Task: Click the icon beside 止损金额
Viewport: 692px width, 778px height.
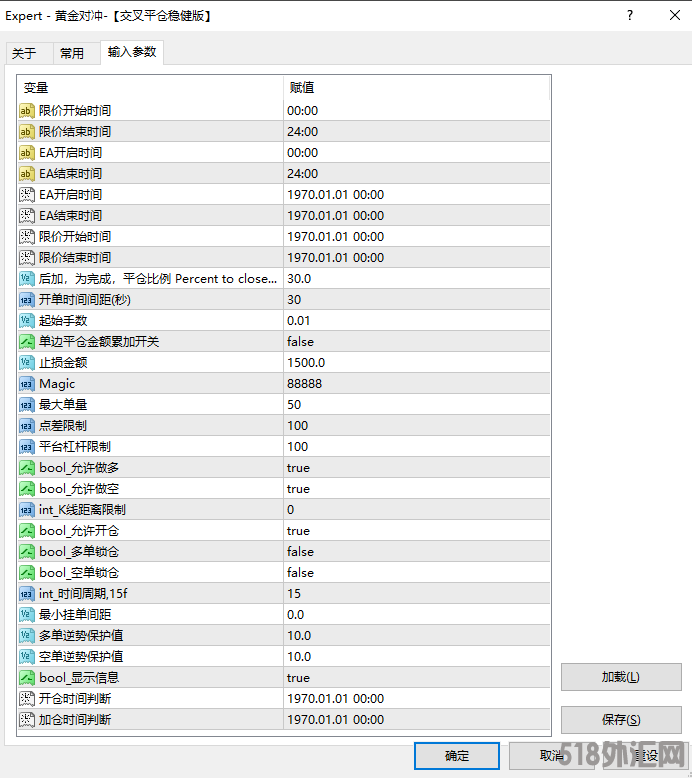Action: [28, 363]
